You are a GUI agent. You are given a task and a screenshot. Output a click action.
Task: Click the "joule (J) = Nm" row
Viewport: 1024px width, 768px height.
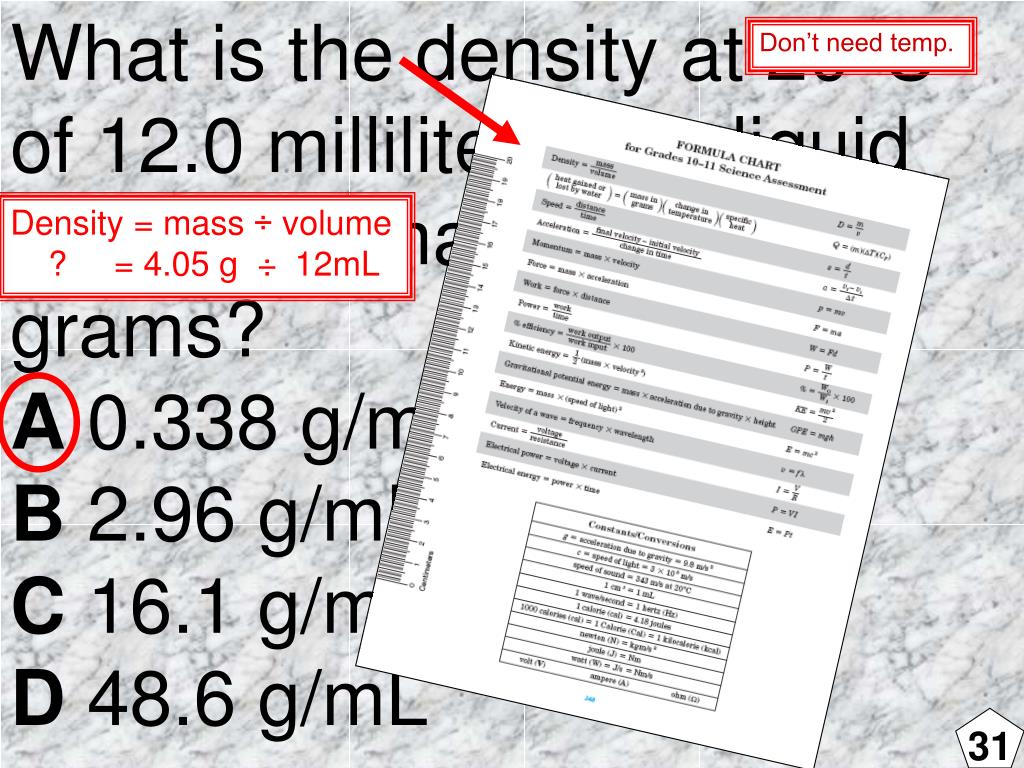tap(615, 654)
